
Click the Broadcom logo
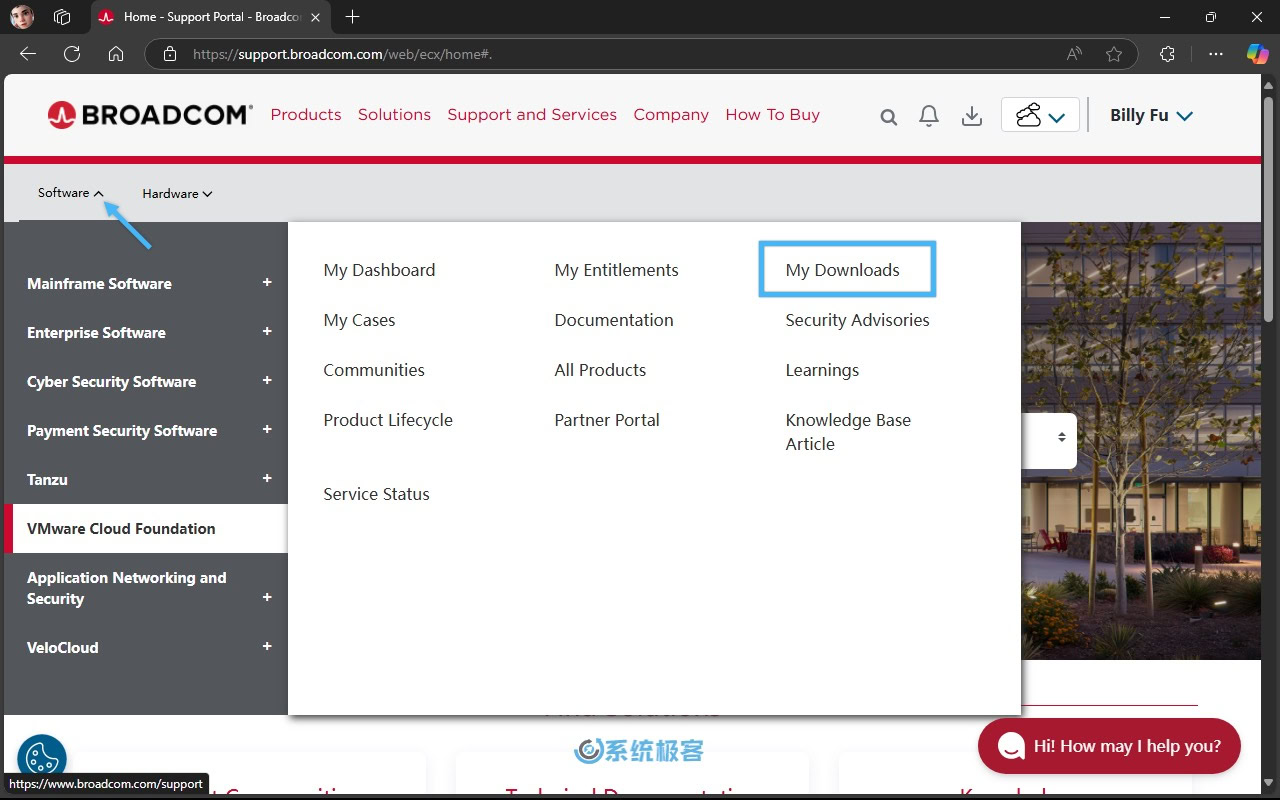[150, 115]
